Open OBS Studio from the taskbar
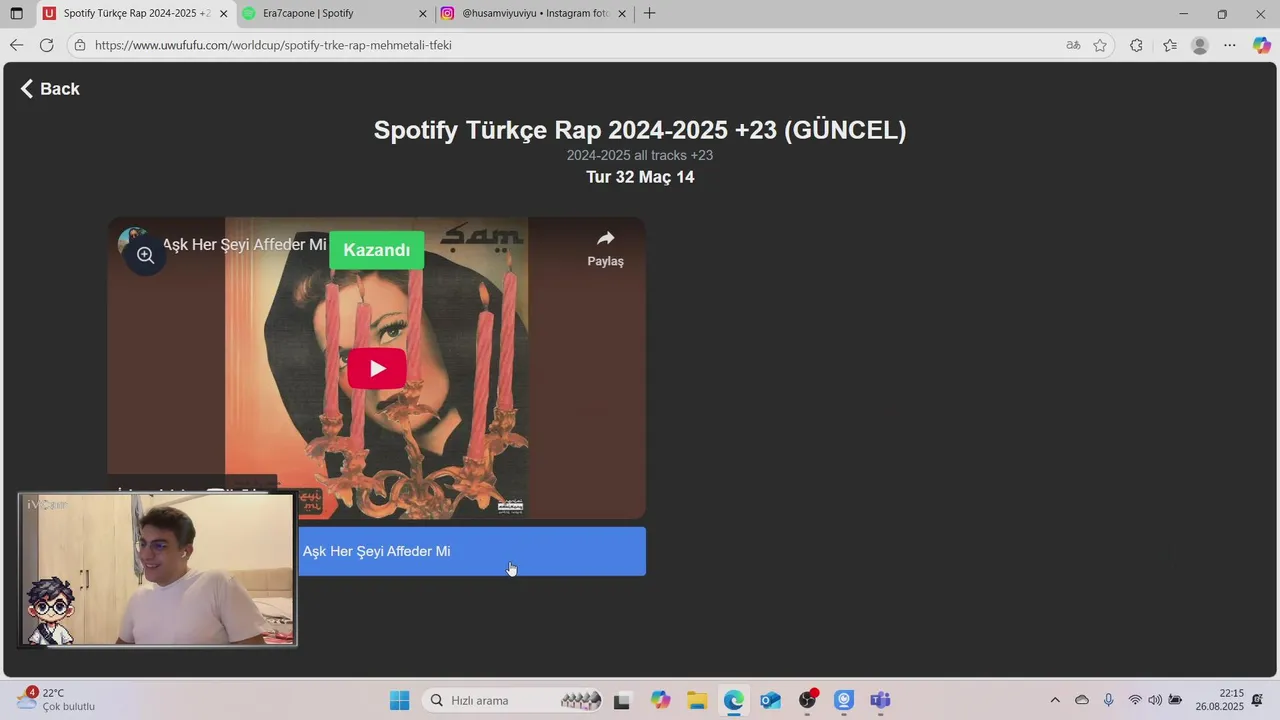This screenshot has width=1280, height=720. point(807,700)
